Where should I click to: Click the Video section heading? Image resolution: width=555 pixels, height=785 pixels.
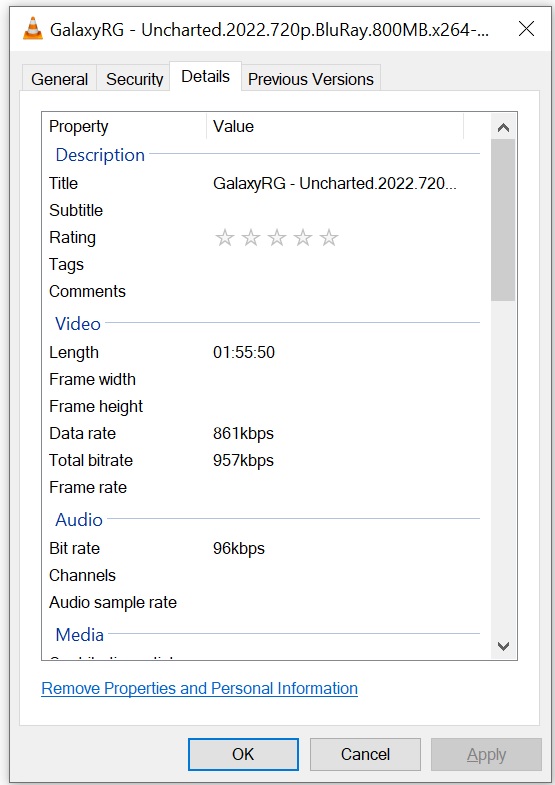(78, 323)
